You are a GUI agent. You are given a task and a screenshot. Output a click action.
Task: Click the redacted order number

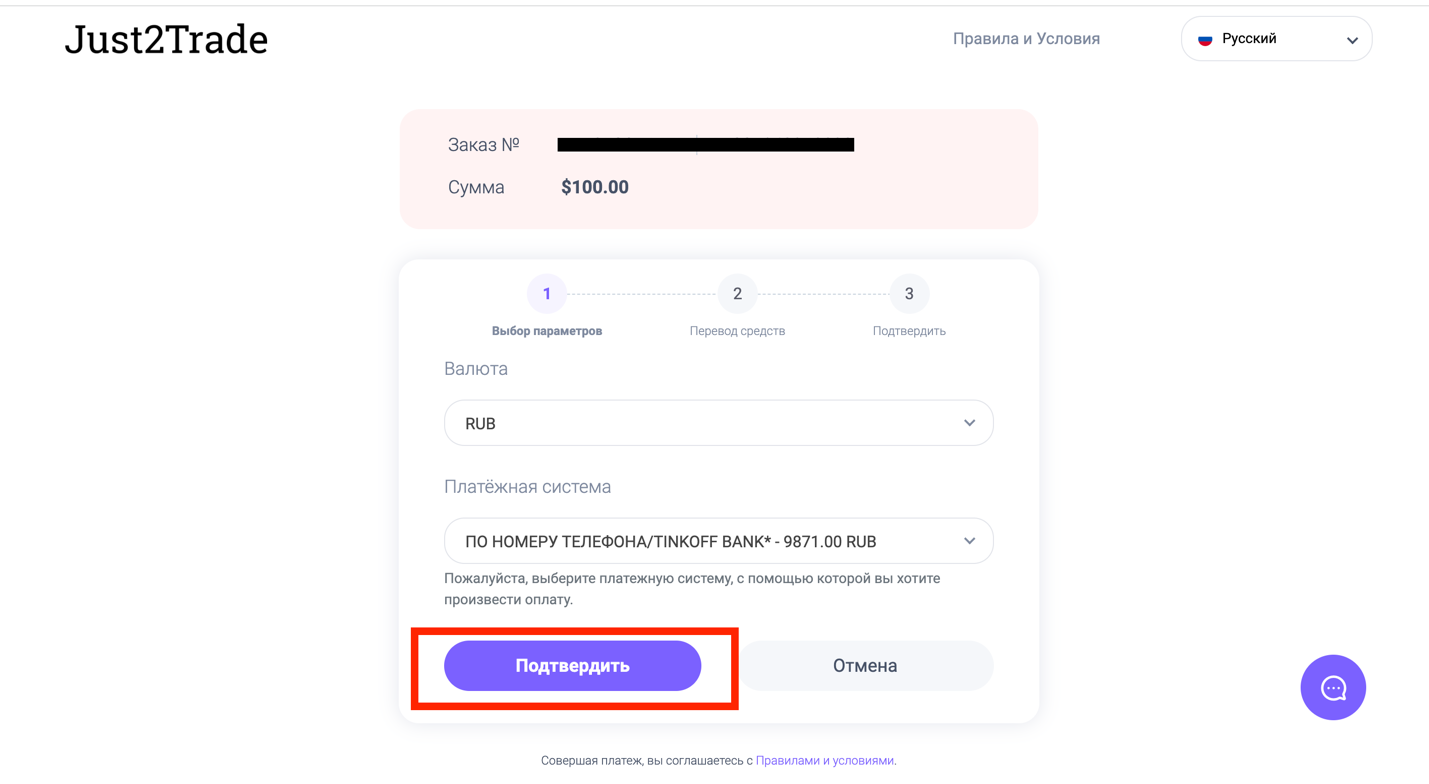705,145
